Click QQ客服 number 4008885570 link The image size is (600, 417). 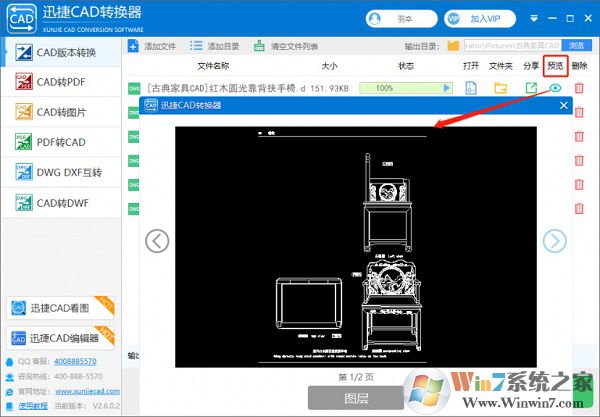[75, 361]
